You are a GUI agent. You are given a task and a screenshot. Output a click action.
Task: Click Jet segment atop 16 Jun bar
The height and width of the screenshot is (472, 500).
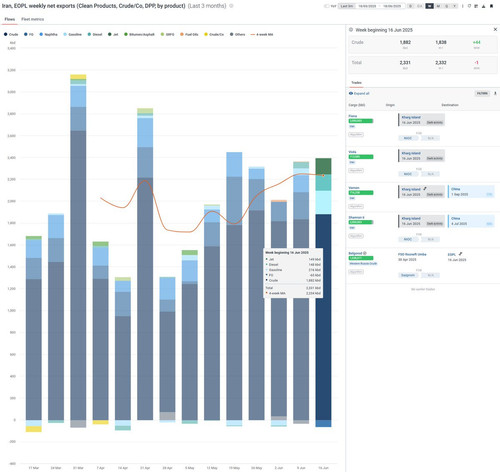(323, 166)
